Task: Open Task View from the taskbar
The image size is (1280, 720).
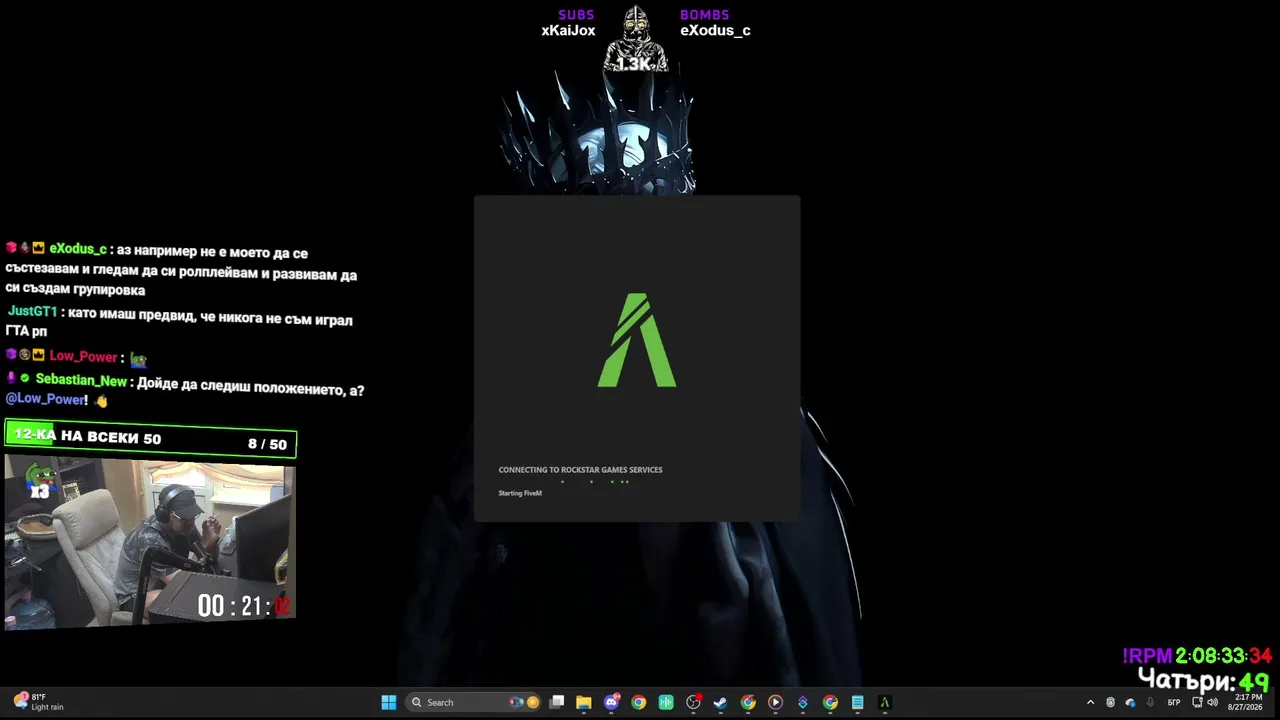Action: point(557,702)
